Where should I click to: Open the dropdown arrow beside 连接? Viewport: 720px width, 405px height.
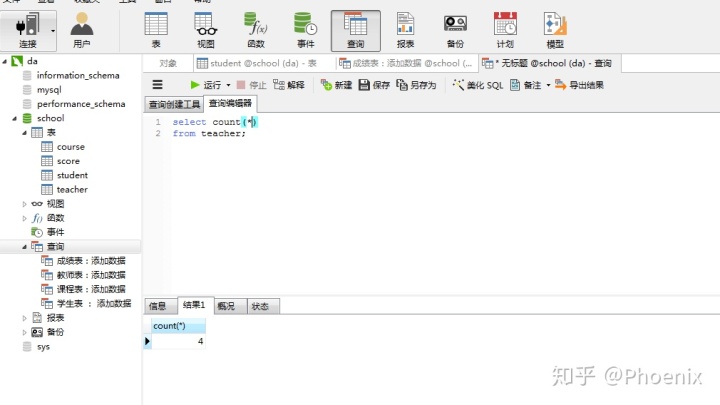click(x=53, y=31)
